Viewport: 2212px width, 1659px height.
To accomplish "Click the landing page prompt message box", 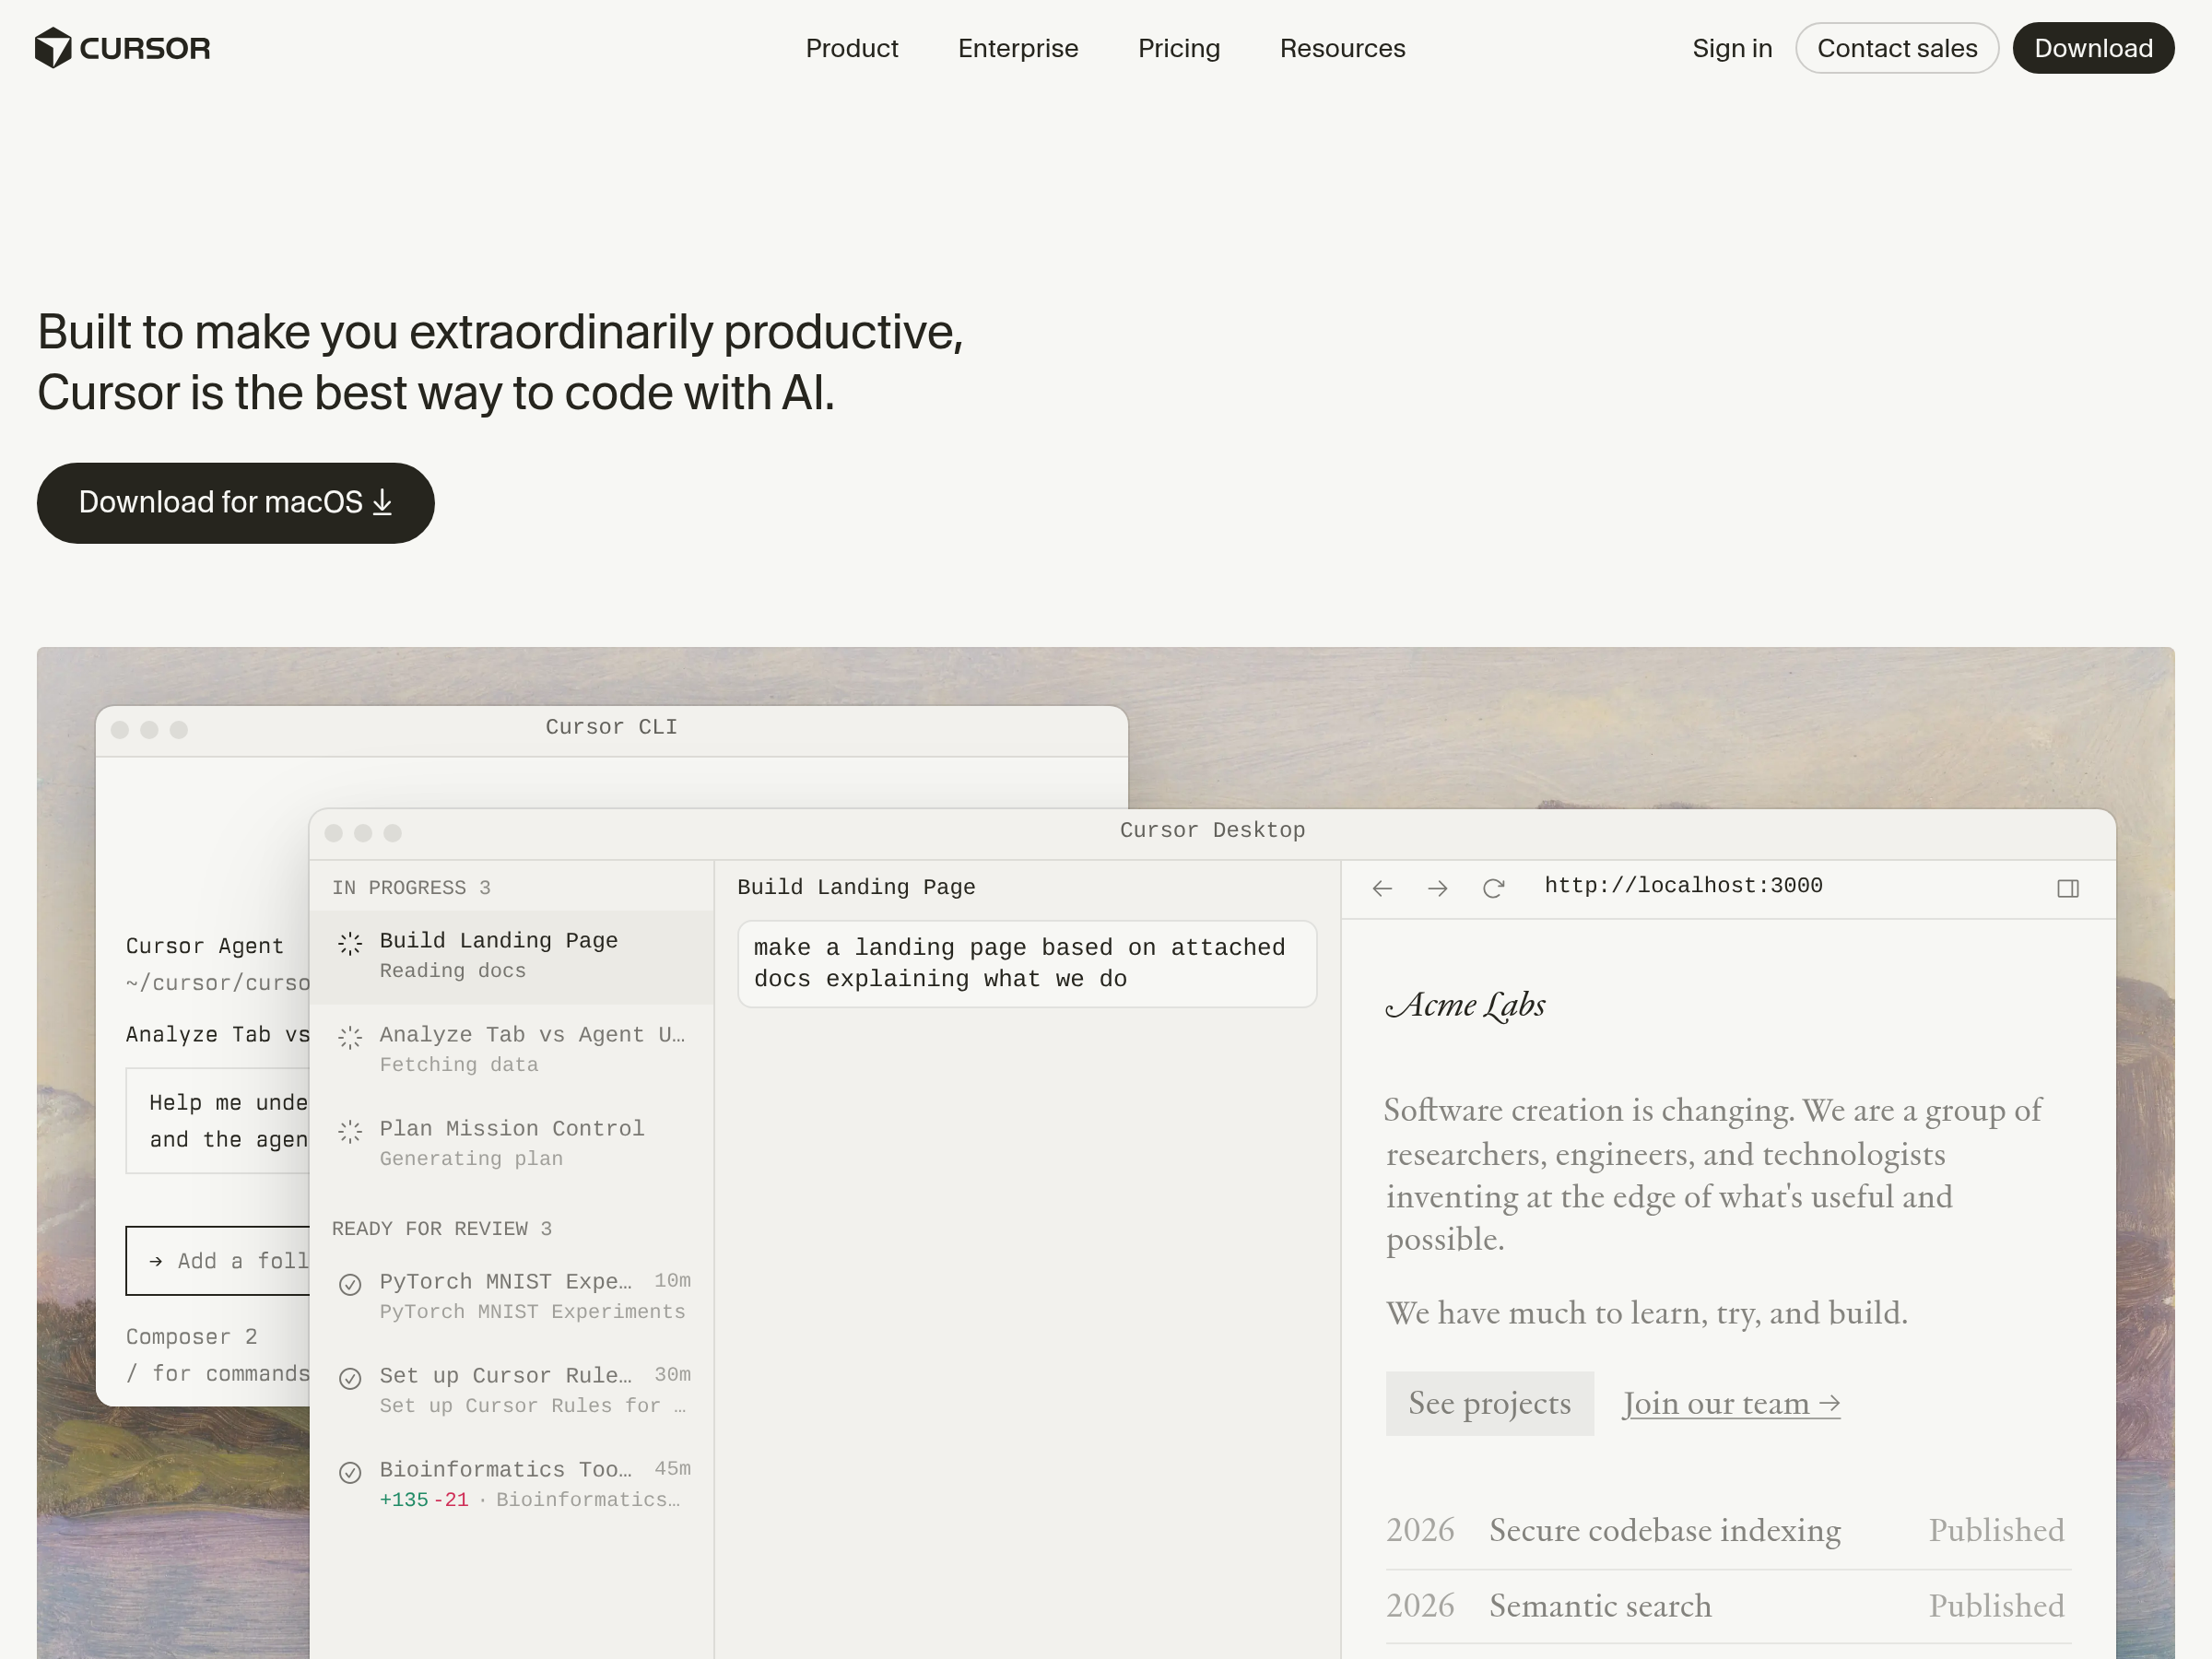I will point(1026,963).
